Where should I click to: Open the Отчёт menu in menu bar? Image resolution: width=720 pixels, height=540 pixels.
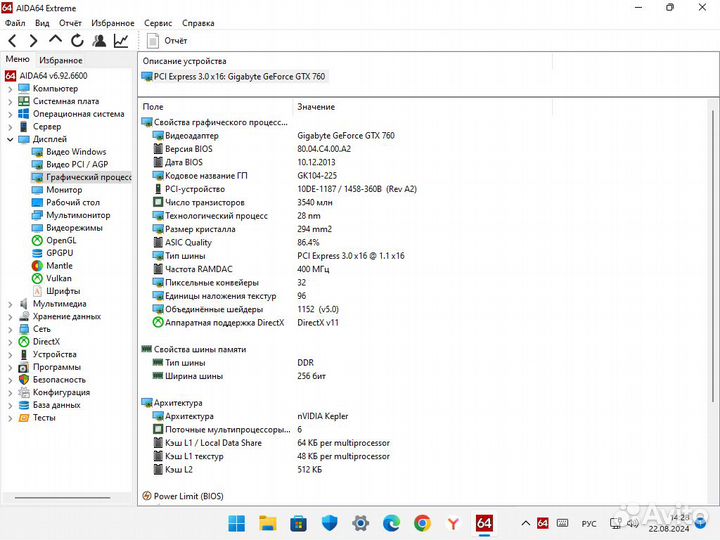[70, 23]
